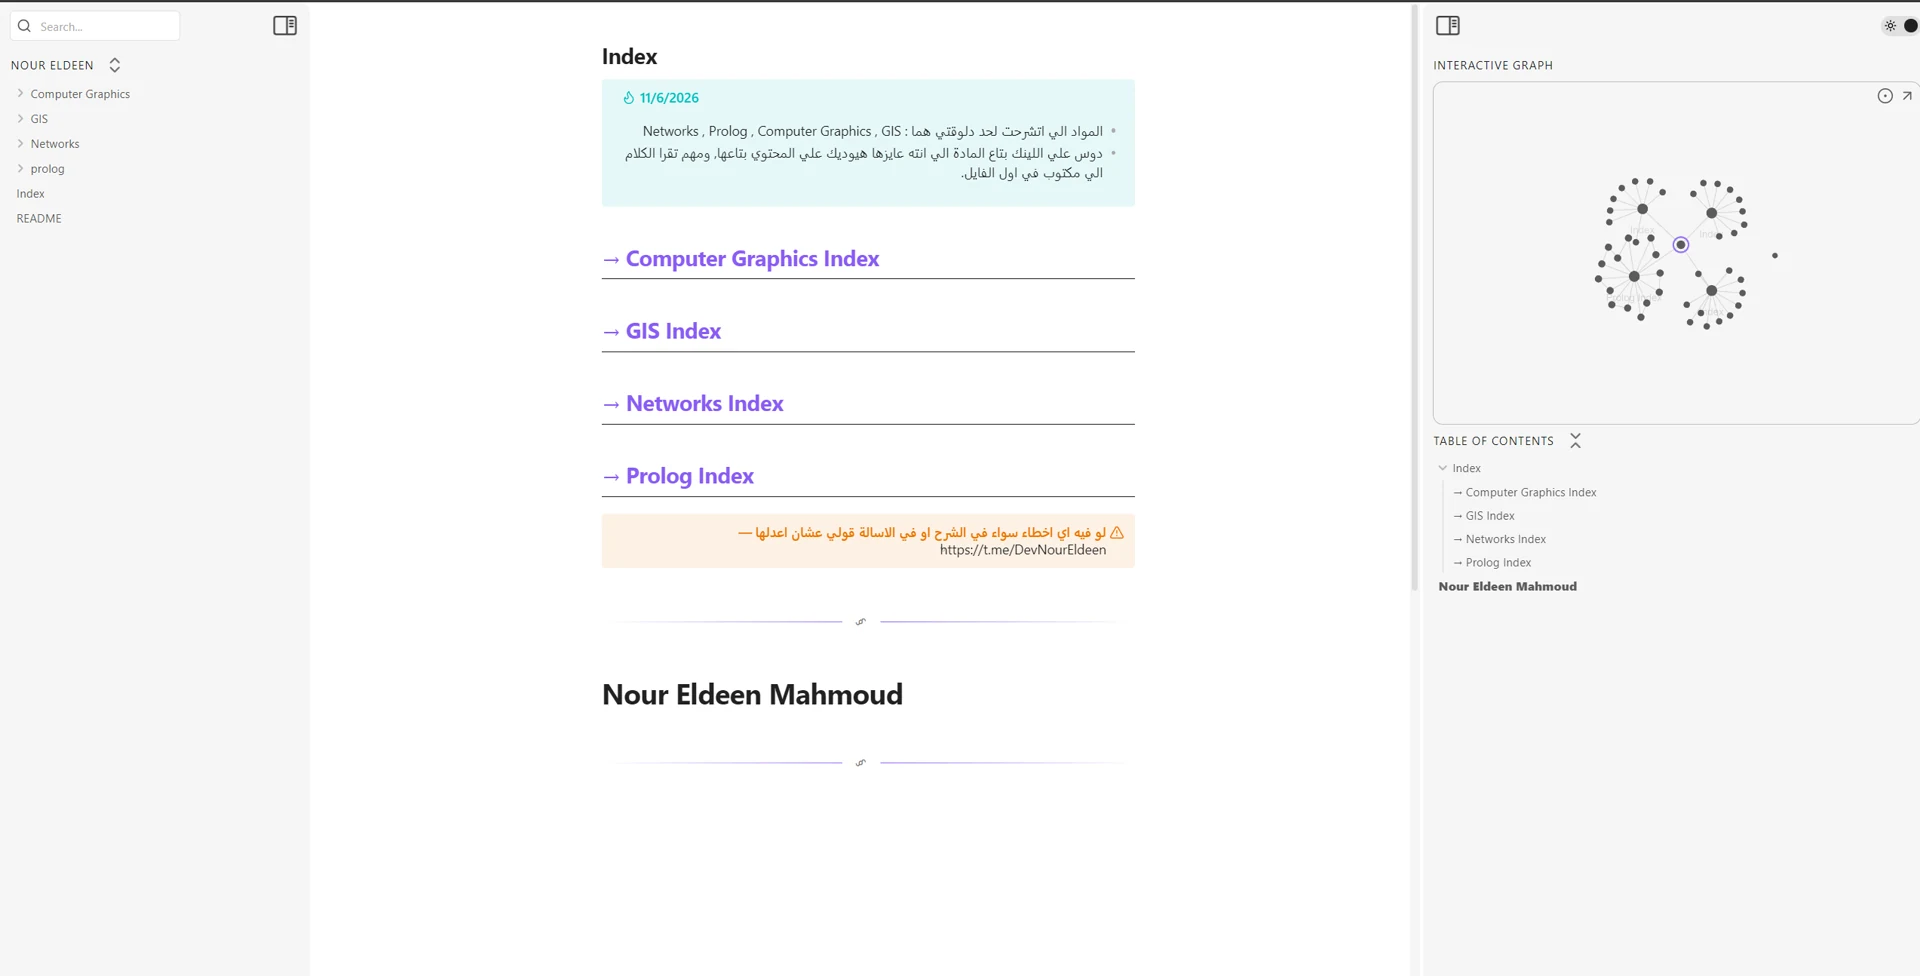The width and height of the screenshot is (1920, 976).
Task: Jump to Nour Eldeen Mahmoud in contents list
Action: point(1507,587)
